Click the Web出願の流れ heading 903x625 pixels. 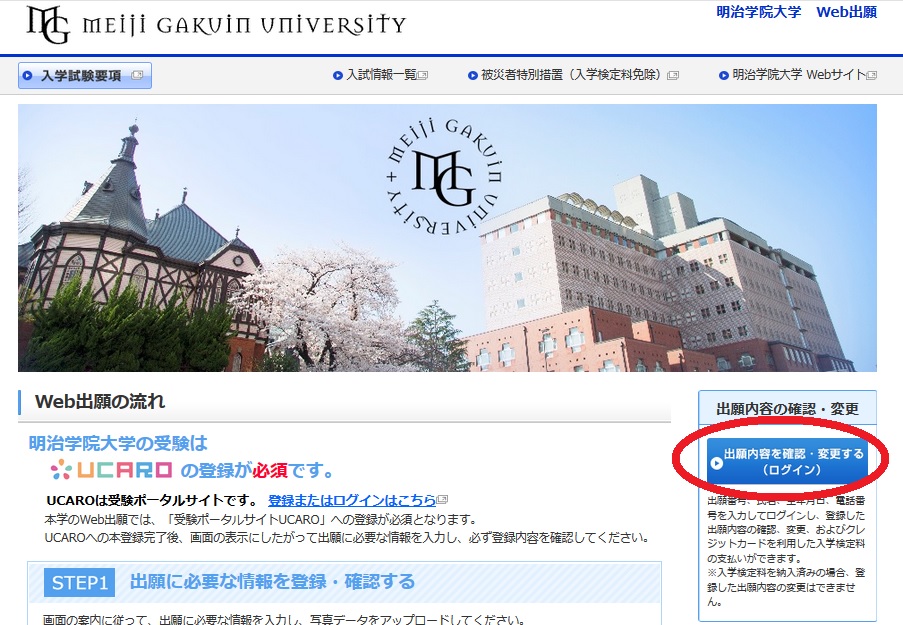click(x=100, y=401)
